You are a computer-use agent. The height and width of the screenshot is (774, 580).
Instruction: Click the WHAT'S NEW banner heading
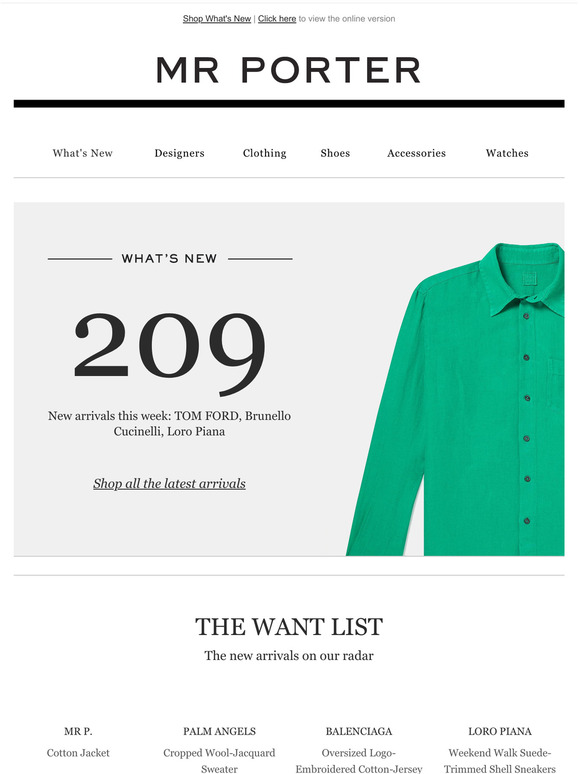coord(169,258)
